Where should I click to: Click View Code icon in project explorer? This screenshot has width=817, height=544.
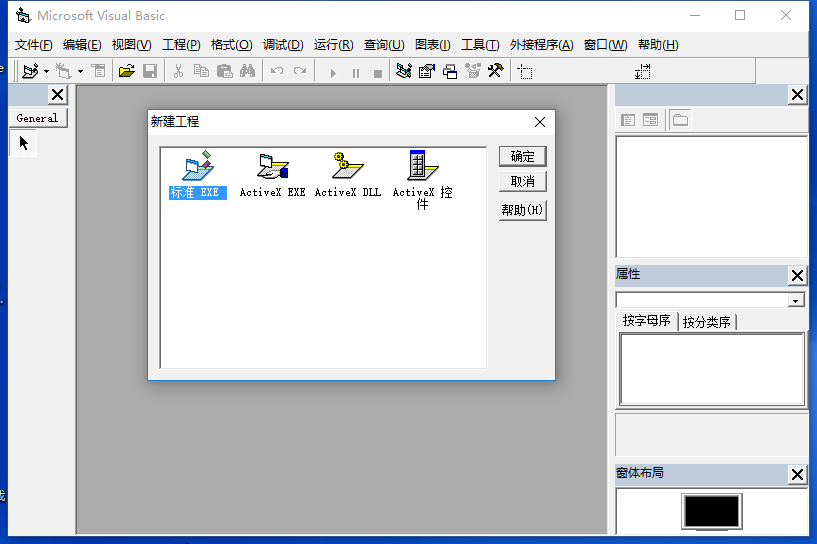click(628, 120)
